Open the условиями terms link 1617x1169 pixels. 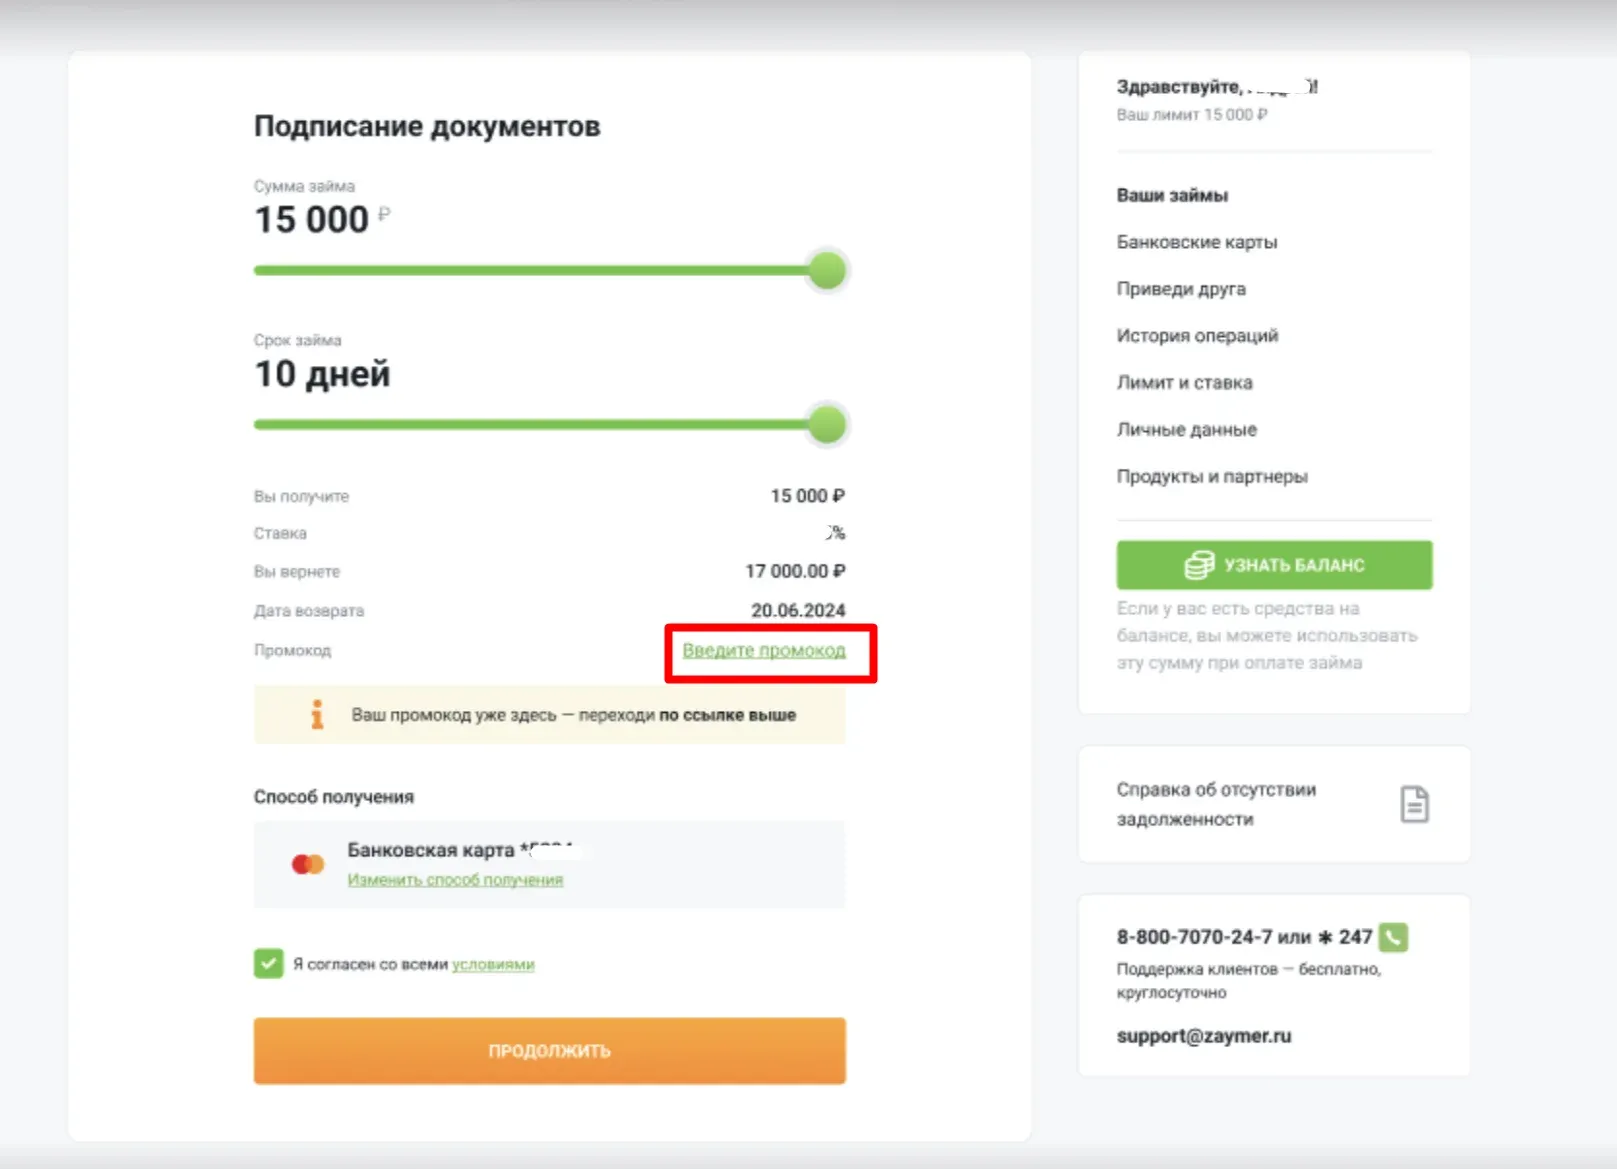coord(493,965)
